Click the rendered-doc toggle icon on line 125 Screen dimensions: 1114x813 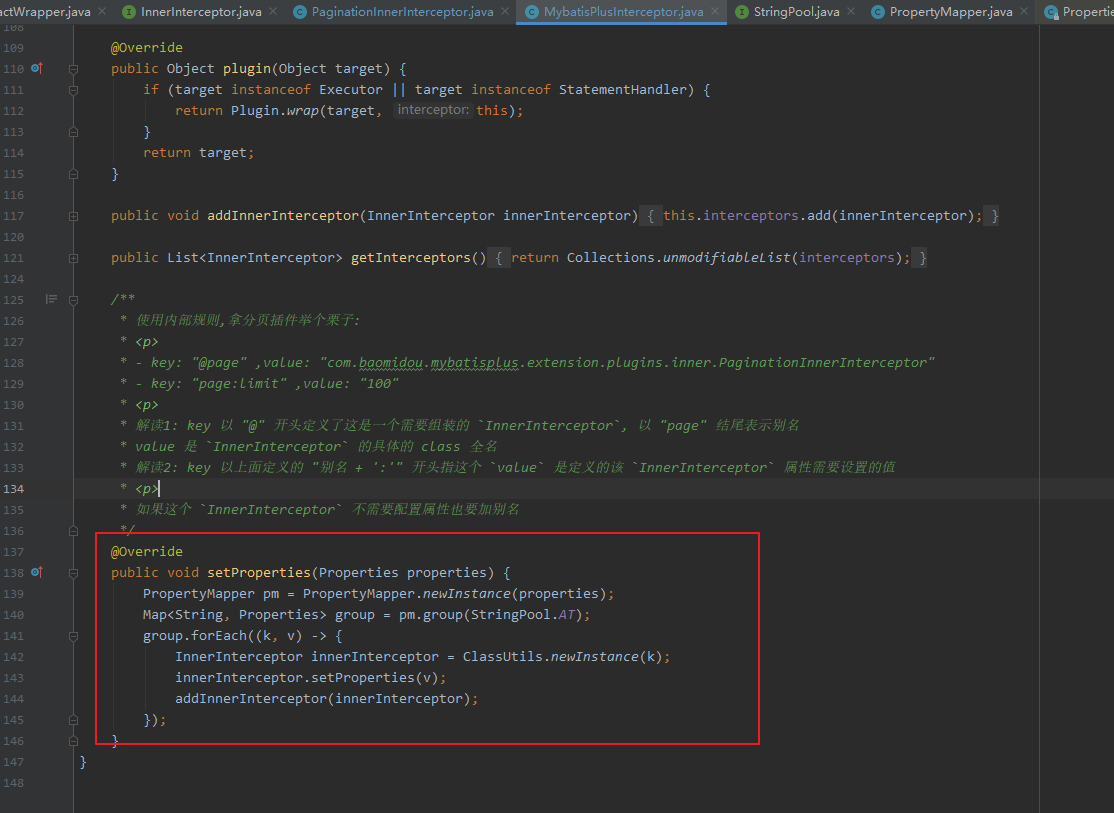(52, 299)
